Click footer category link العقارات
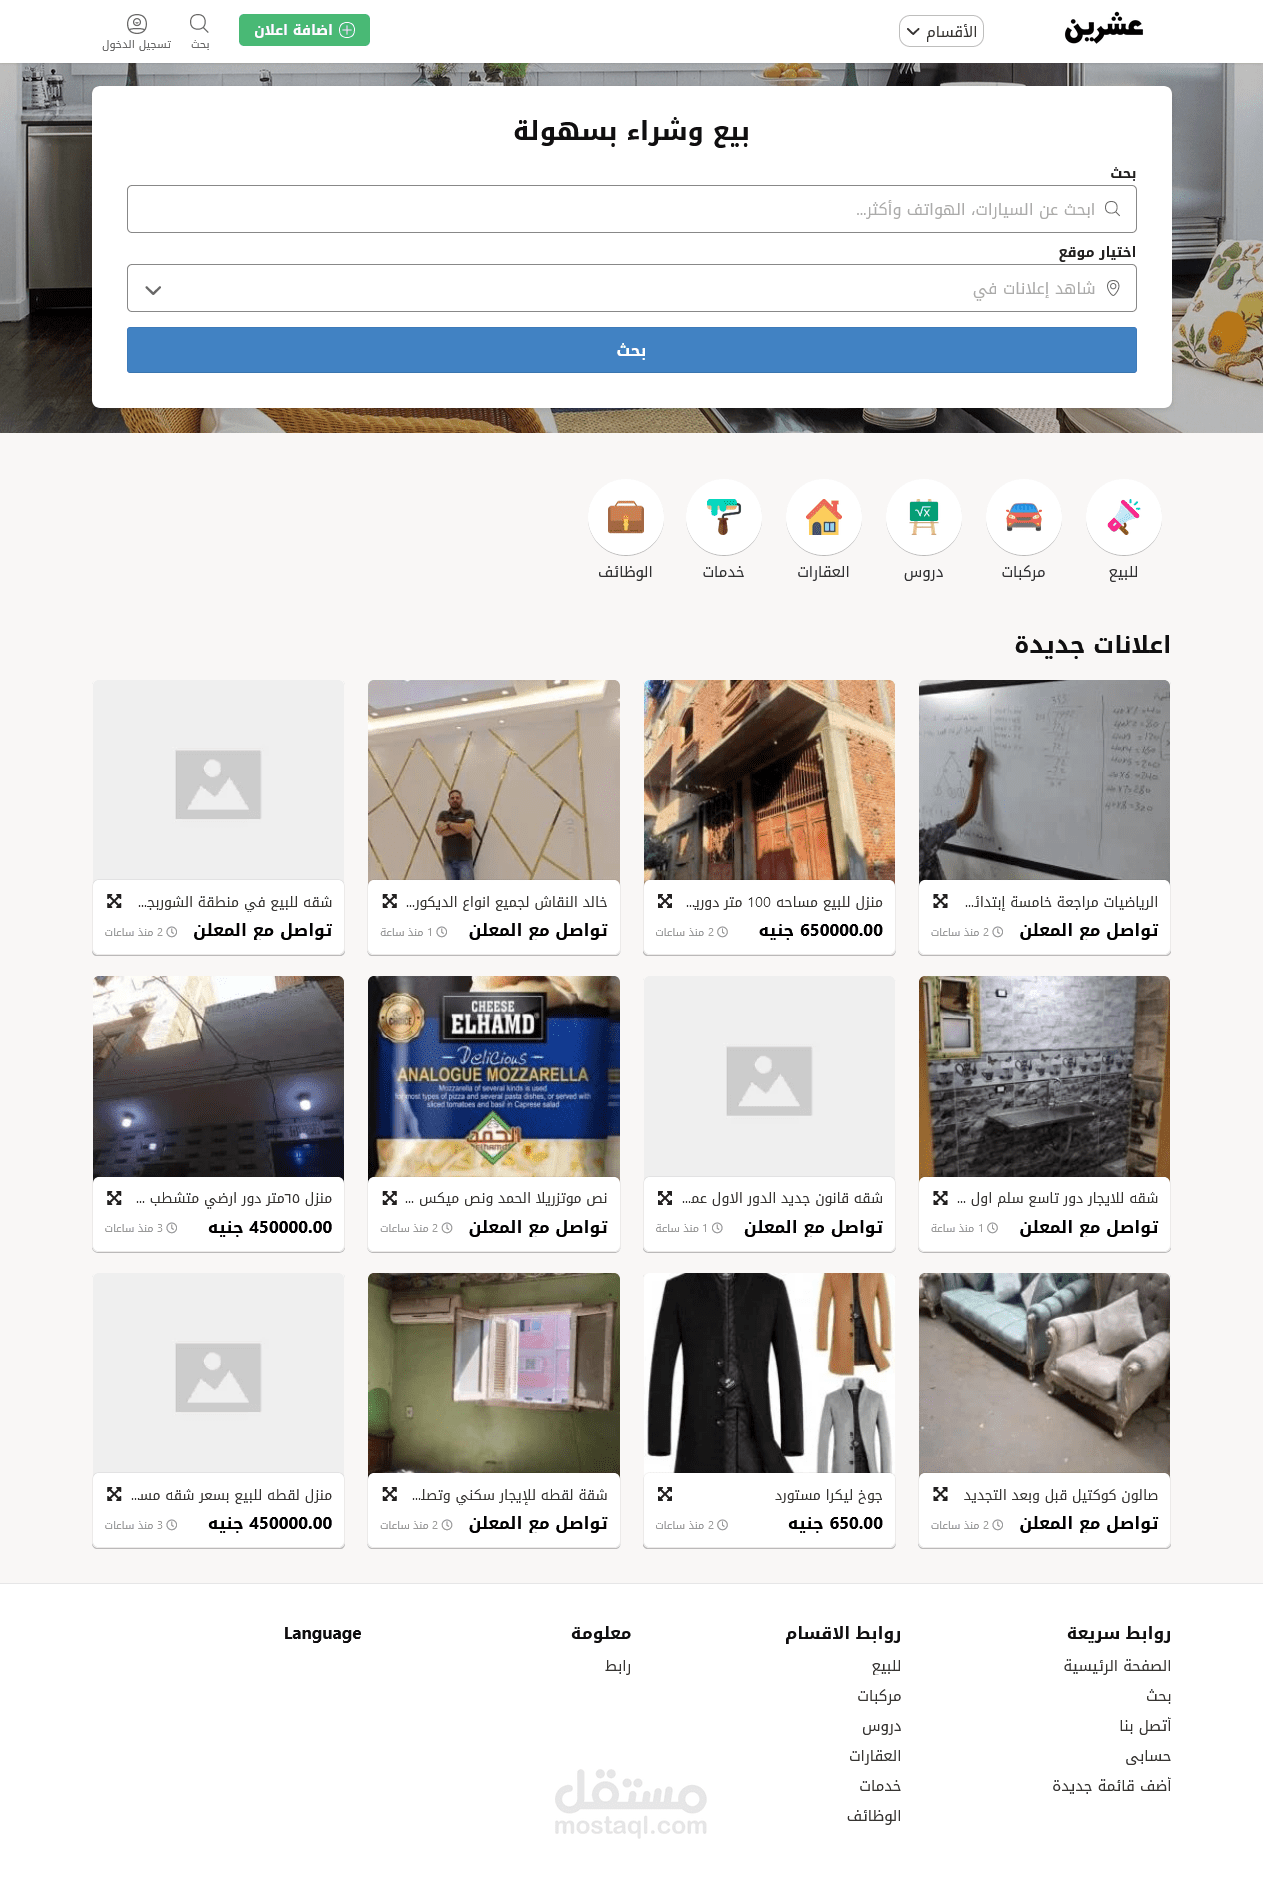This screenshot has height=1877, width=1263. [875, 1756]
